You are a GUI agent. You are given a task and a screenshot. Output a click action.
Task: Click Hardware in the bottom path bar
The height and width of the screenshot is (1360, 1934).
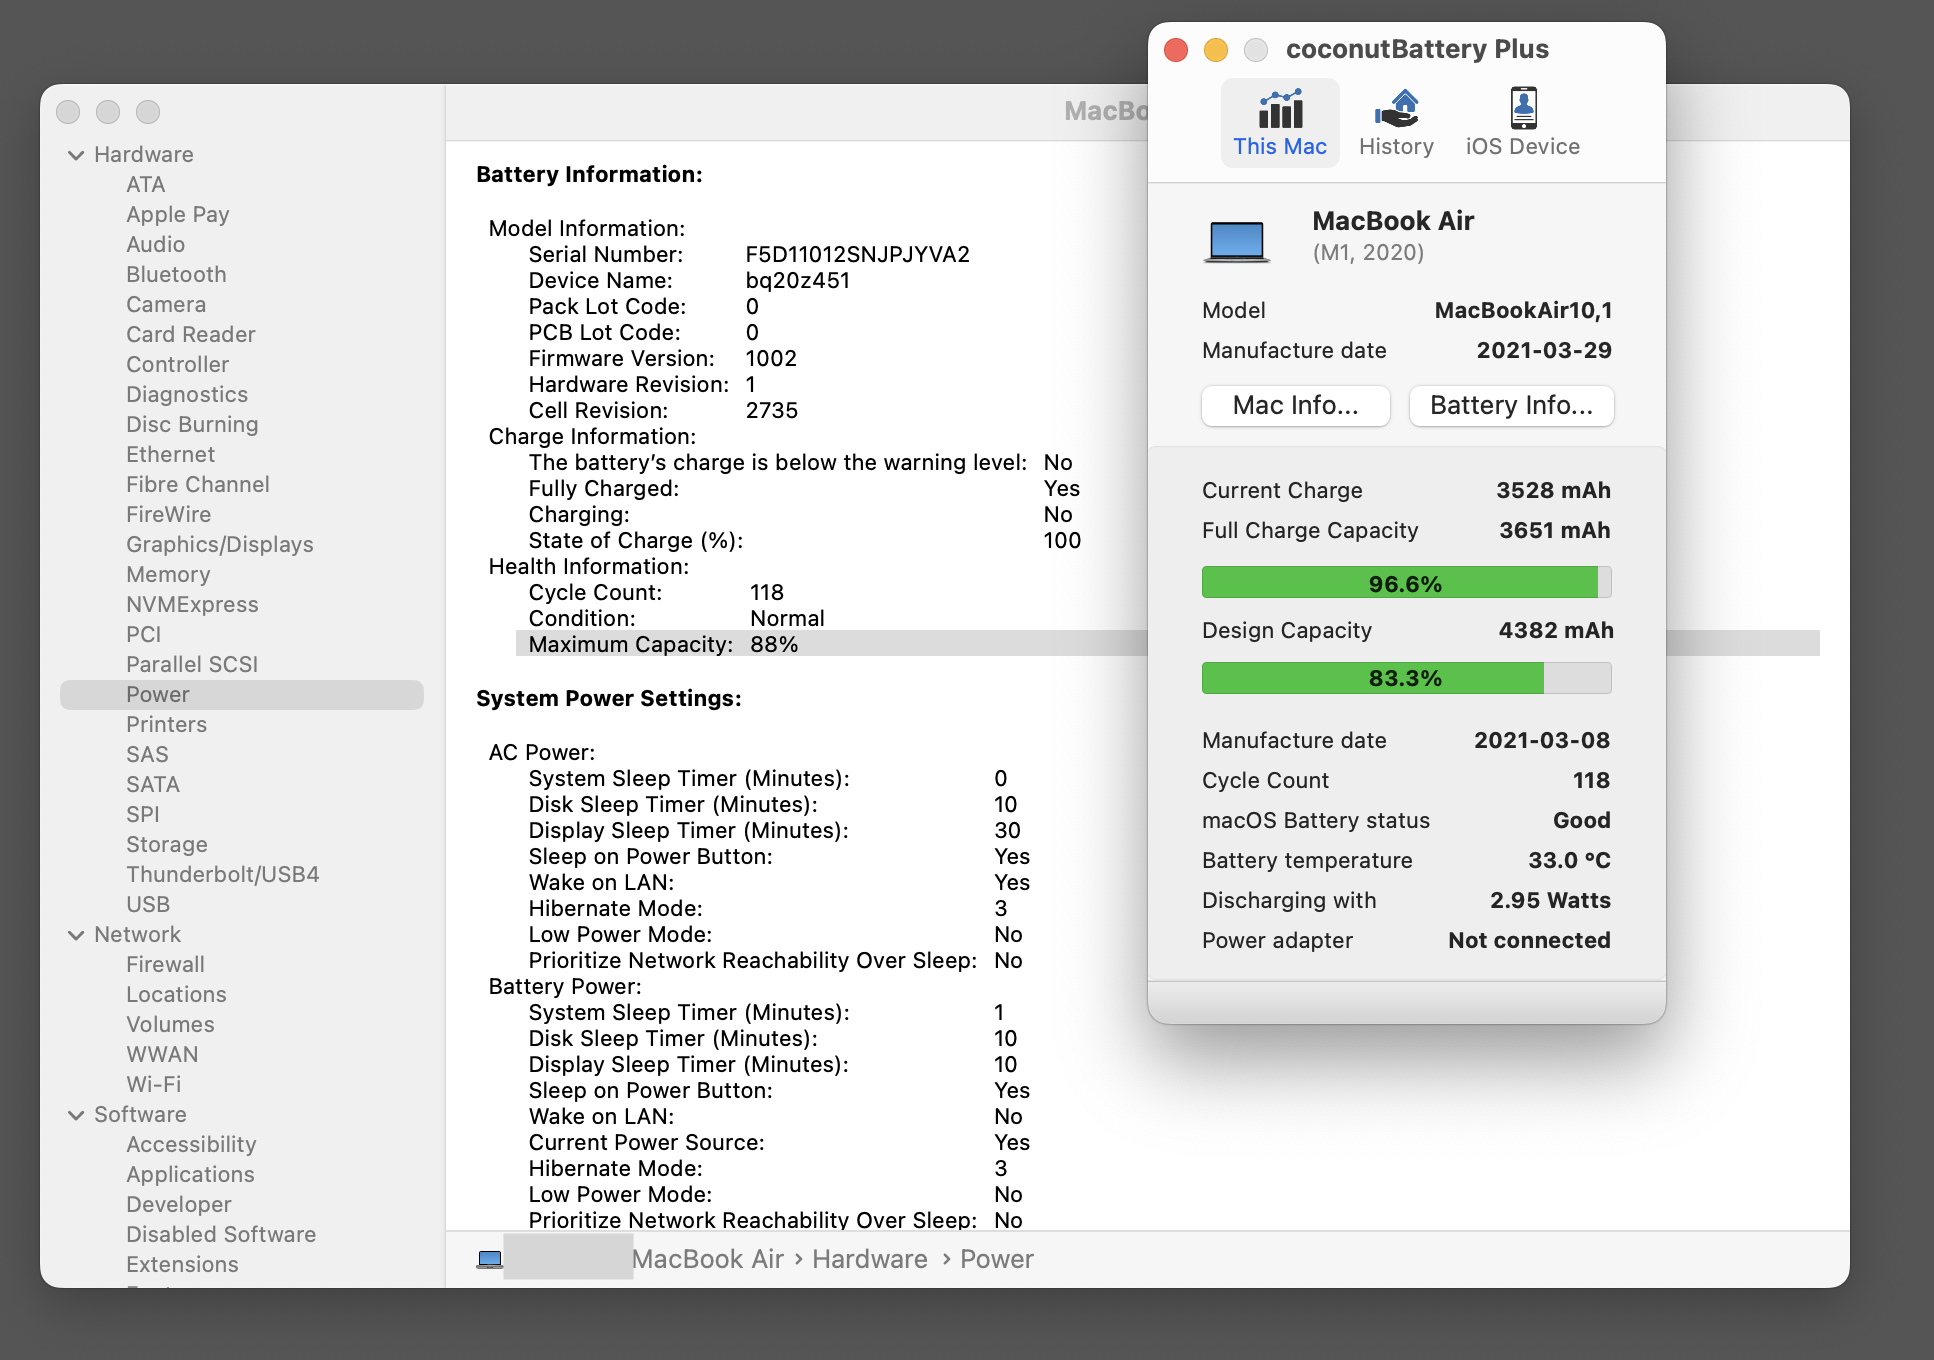(869, 1259)
